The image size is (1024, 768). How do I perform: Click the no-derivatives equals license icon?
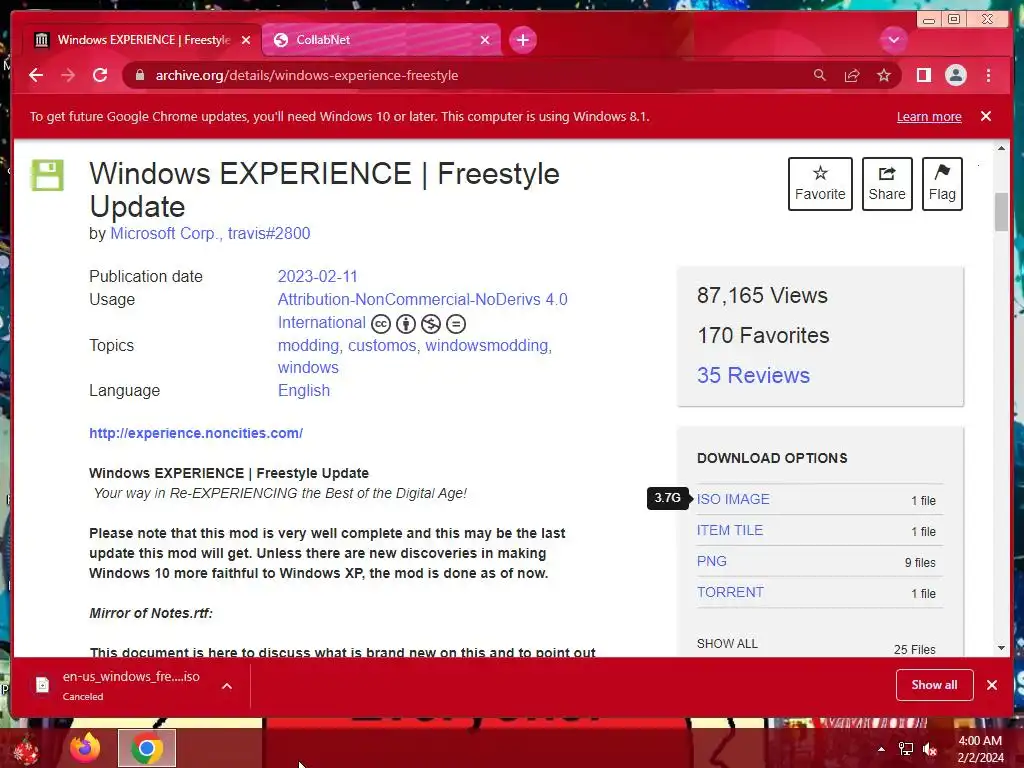455,323
